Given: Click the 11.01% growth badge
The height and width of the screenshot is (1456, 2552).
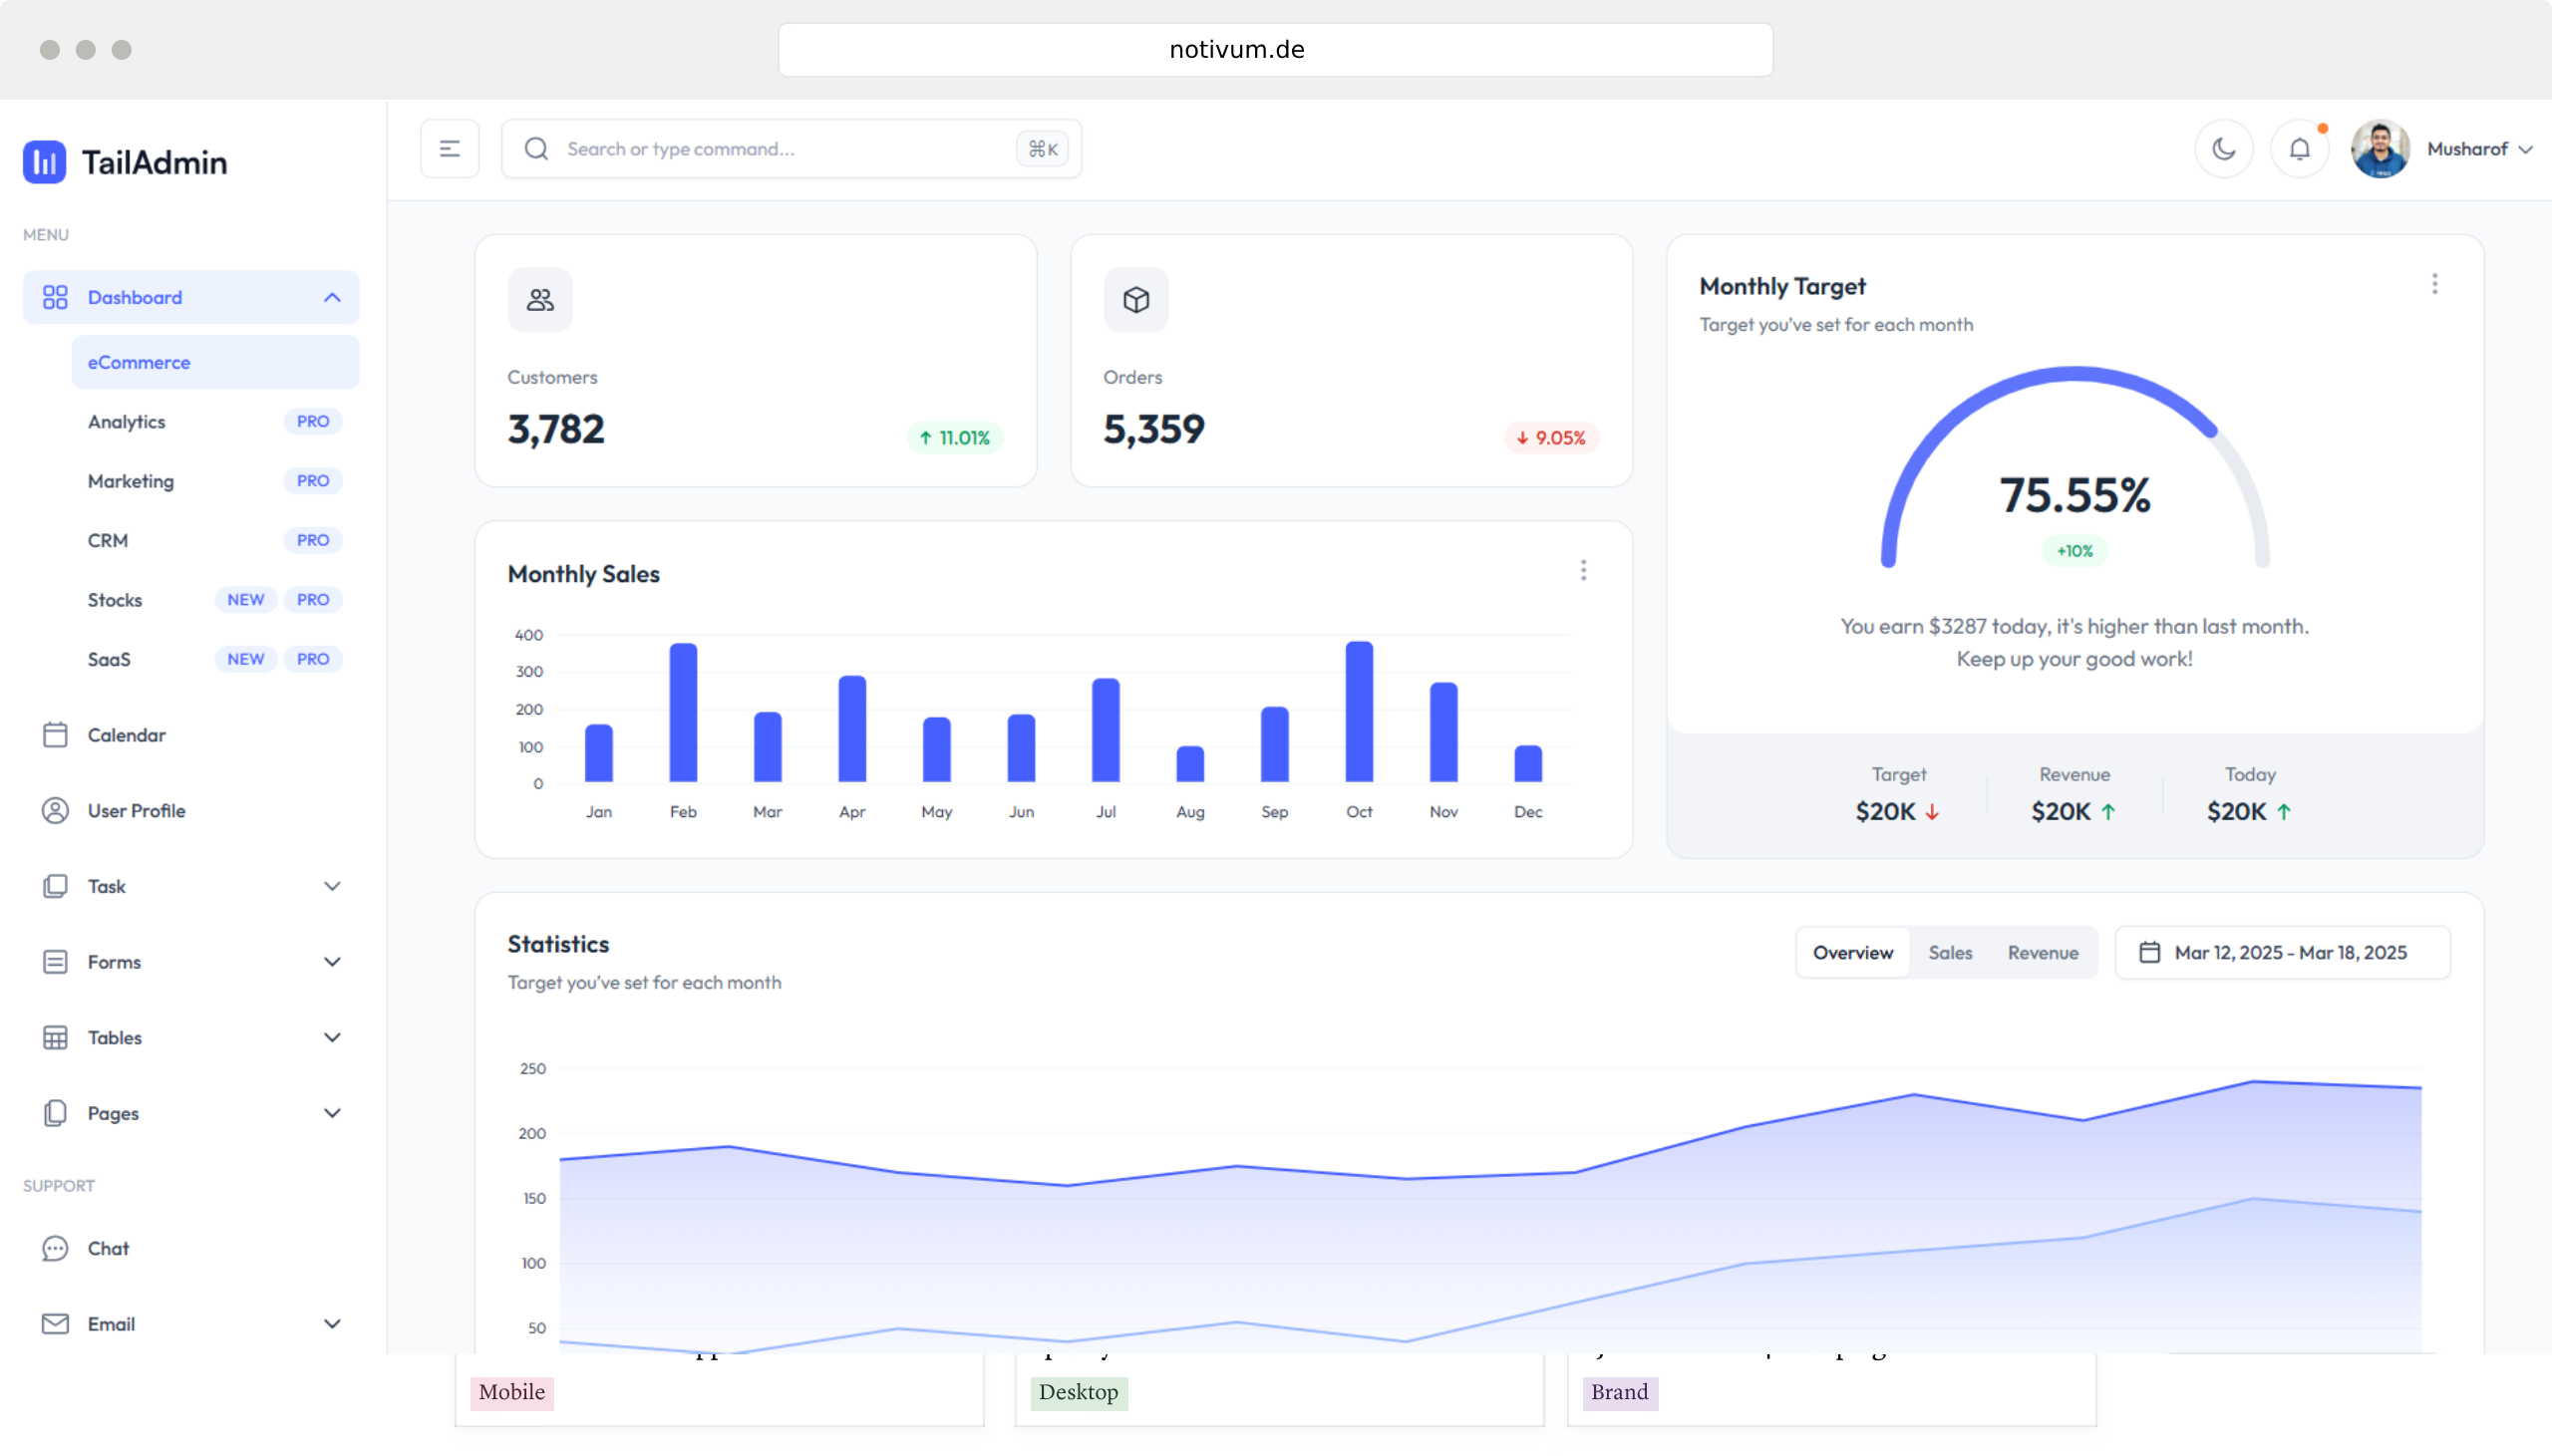Looking at the screenshot, I should 955,438.
